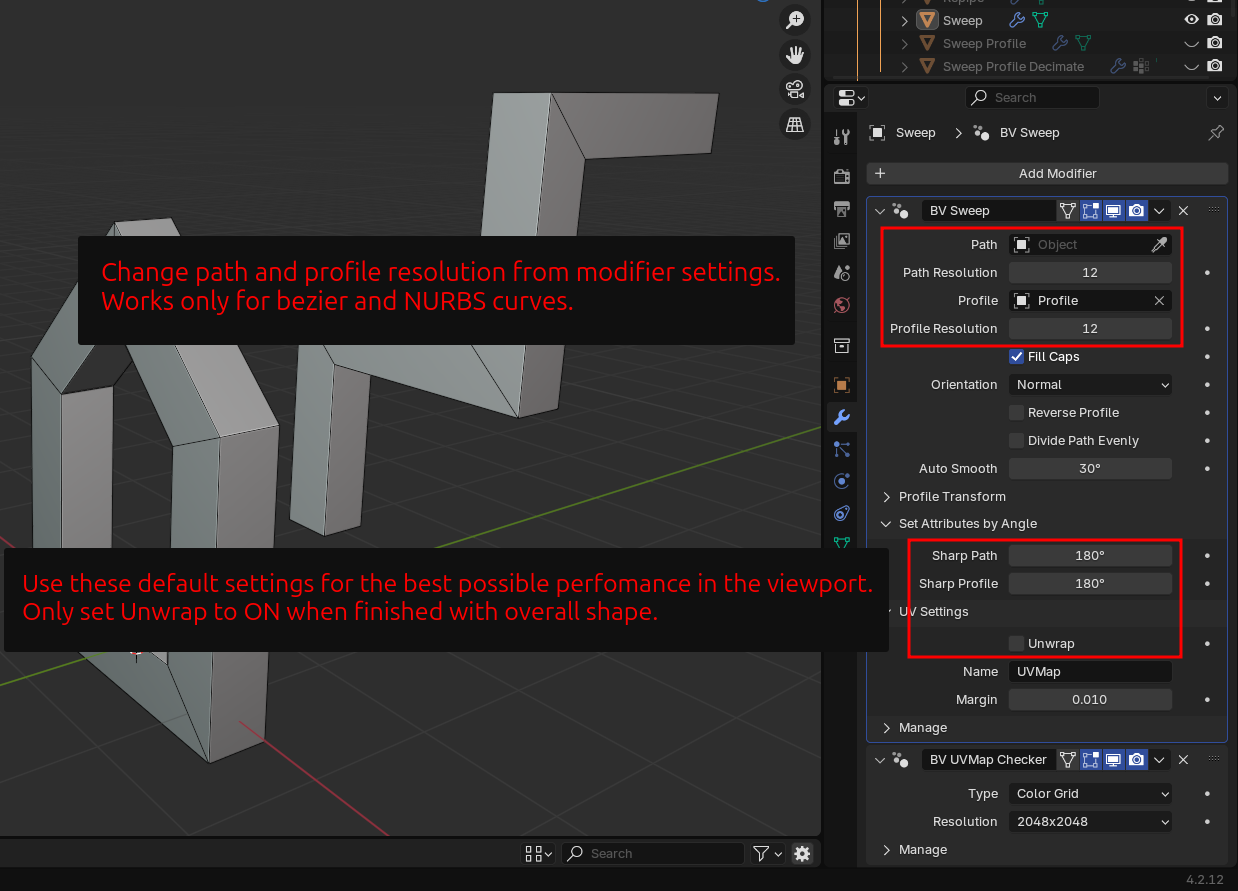Enable the Reverse Profile checkbox
Image resolution: width=1238 pixels, height=891 pixels.
(1016, 413)
